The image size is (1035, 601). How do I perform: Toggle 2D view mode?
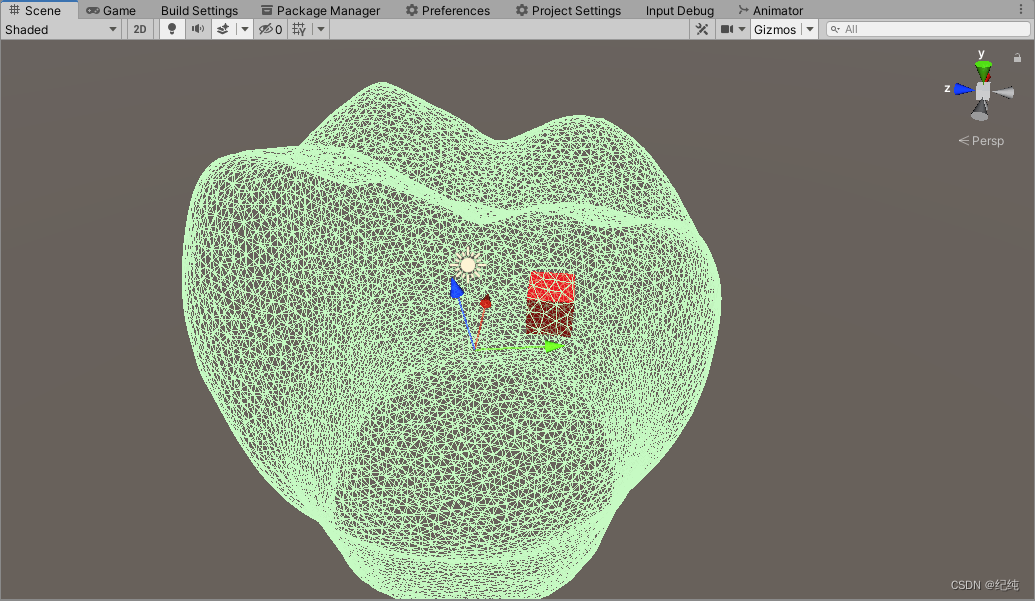[139, 29]
